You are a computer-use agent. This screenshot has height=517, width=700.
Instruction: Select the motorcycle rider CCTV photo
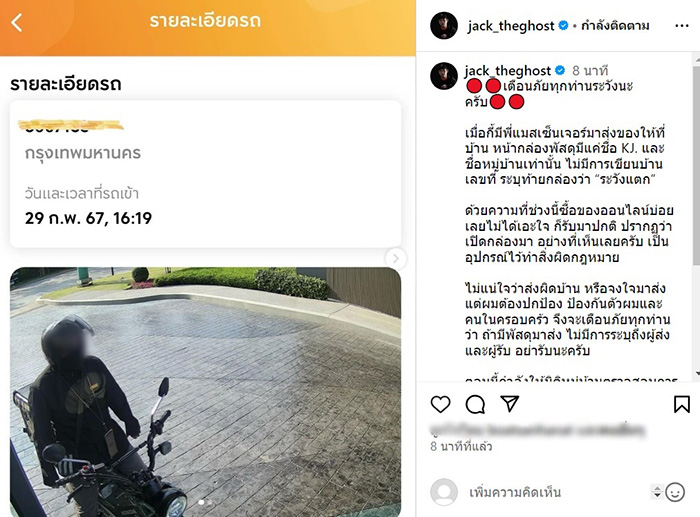coord(205,392)
